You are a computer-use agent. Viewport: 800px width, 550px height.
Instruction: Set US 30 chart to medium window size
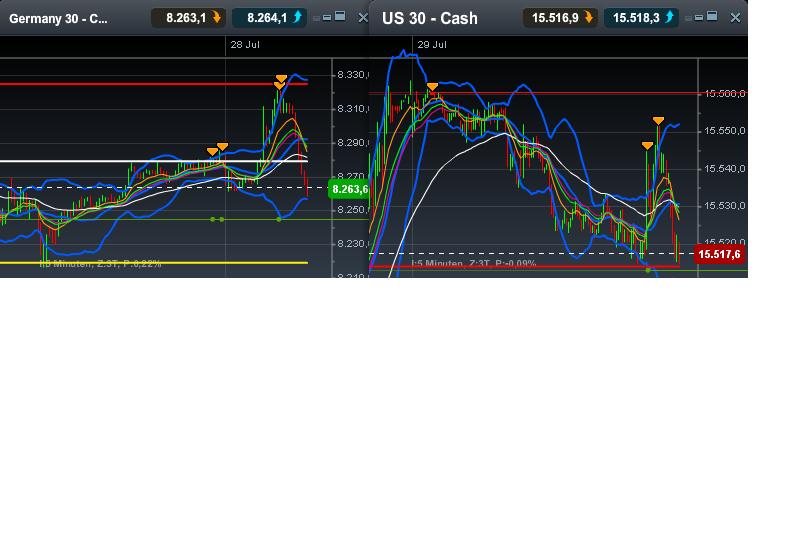699,17
